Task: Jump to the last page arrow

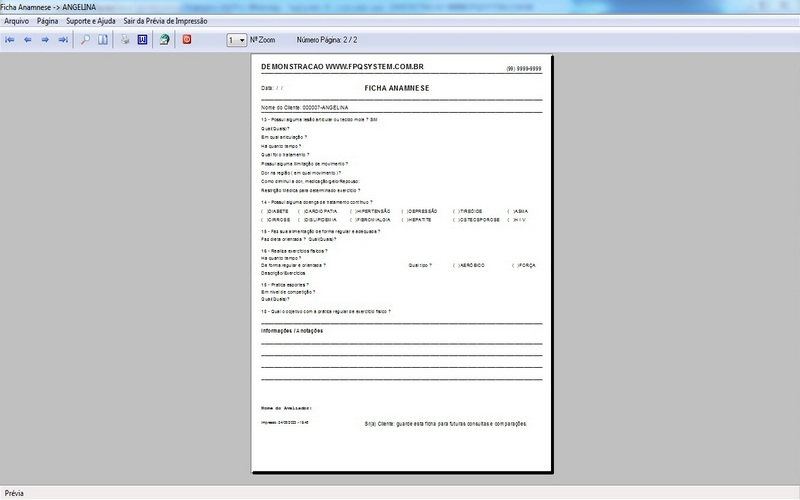Action: (x=63, y=40)
